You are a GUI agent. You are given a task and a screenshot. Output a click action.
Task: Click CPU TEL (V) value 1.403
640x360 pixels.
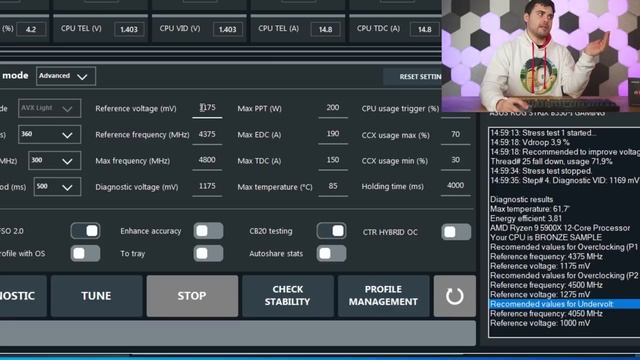[x=129, y=29]
